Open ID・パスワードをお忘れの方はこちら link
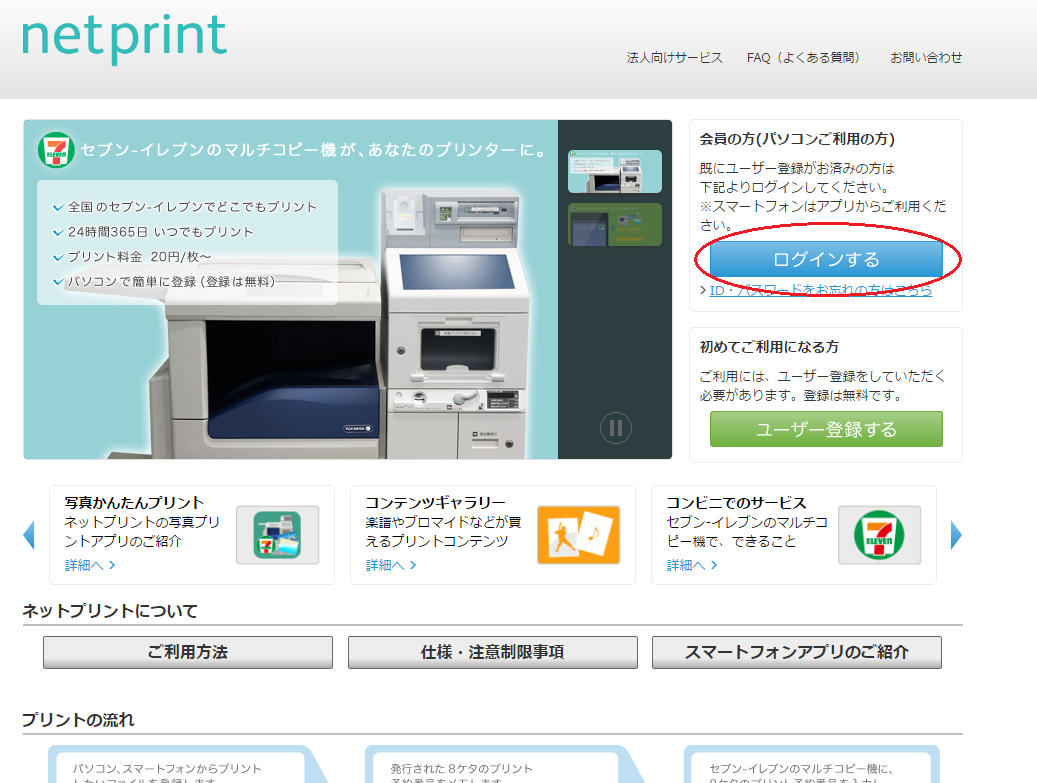Screen dimensions: 1037x783 821,290
